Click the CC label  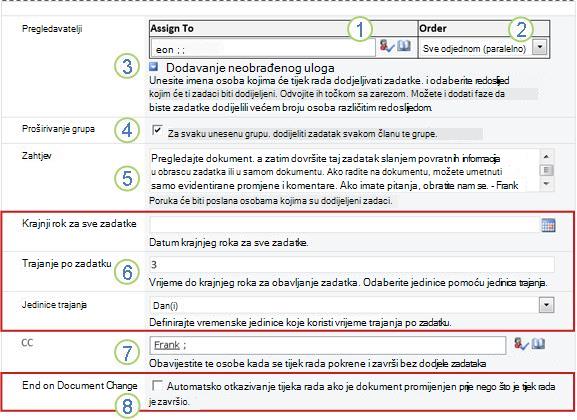coord(27,343)
